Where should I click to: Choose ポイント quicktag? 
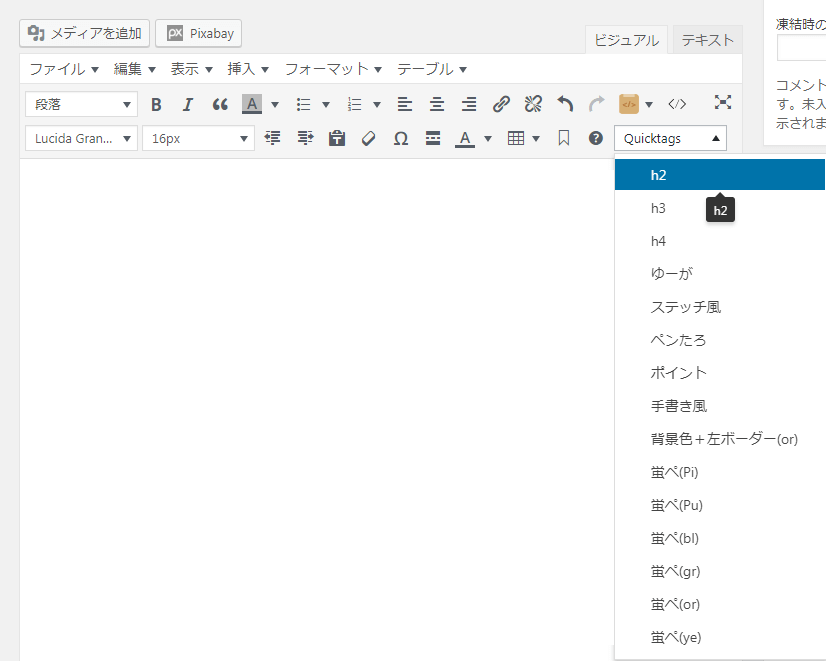720,373
